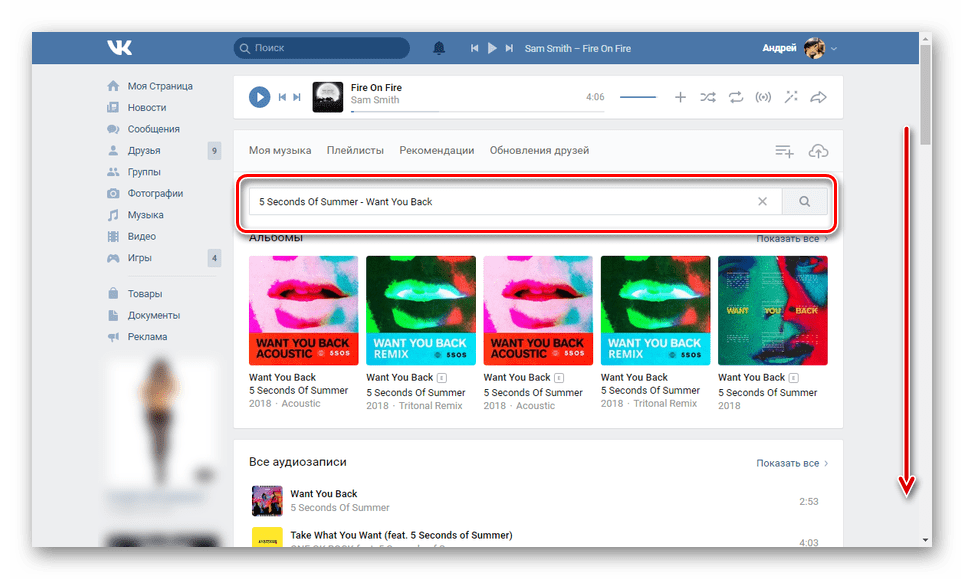Click the Игры counter badge 4

[x=214, y=258]
